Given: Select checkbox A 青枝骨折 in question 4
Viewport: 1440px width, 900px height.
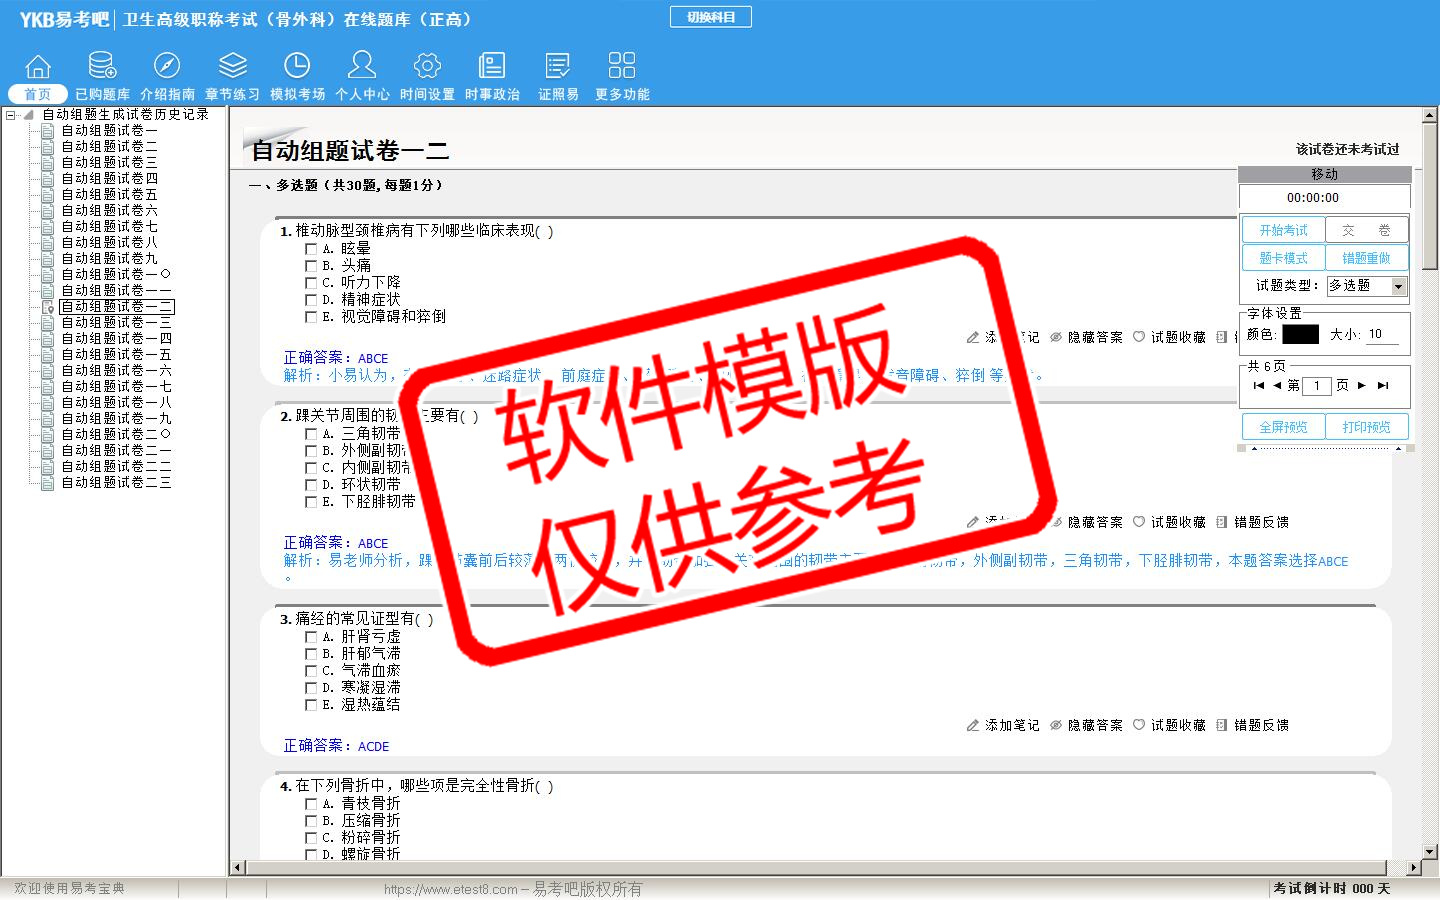Looking at the screenshot, I should point(311,804).
